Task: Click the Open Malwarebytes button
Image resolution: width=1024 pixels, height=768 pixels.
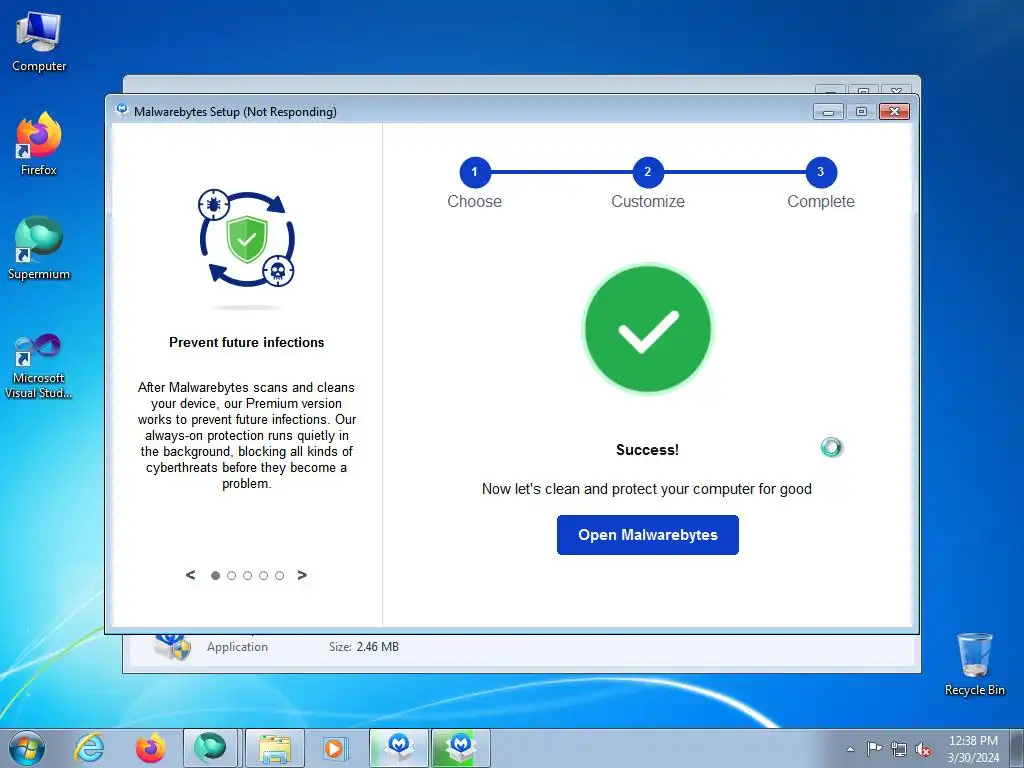Action: [x=647, y=535]
